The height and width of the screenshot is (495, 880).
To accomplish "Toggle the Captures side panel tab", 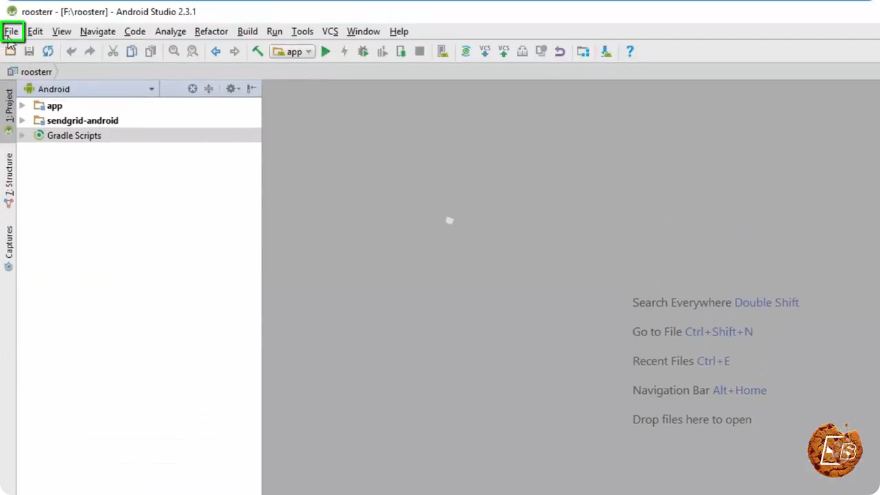I will [x=8, y=248].
